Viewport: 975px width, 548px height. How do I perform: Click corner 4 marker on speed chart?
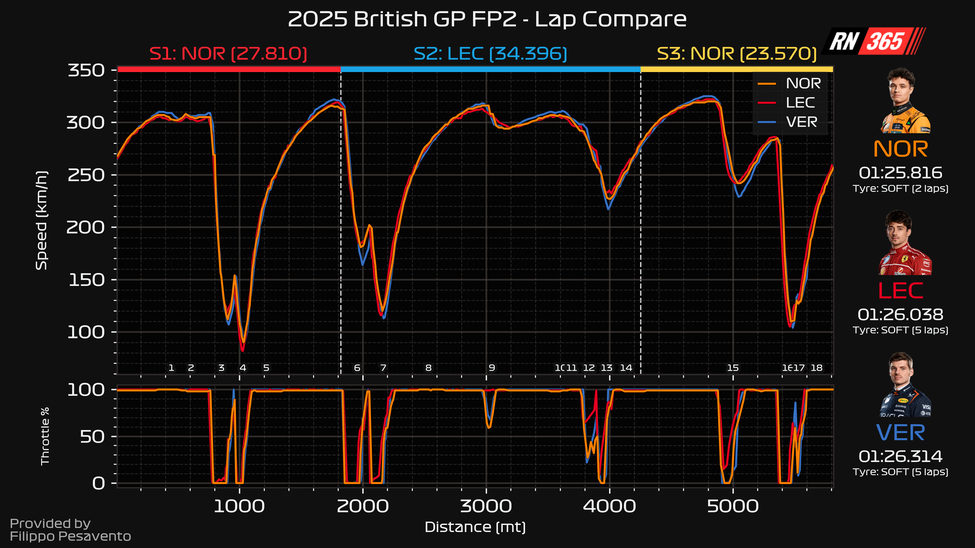point(242,368)
